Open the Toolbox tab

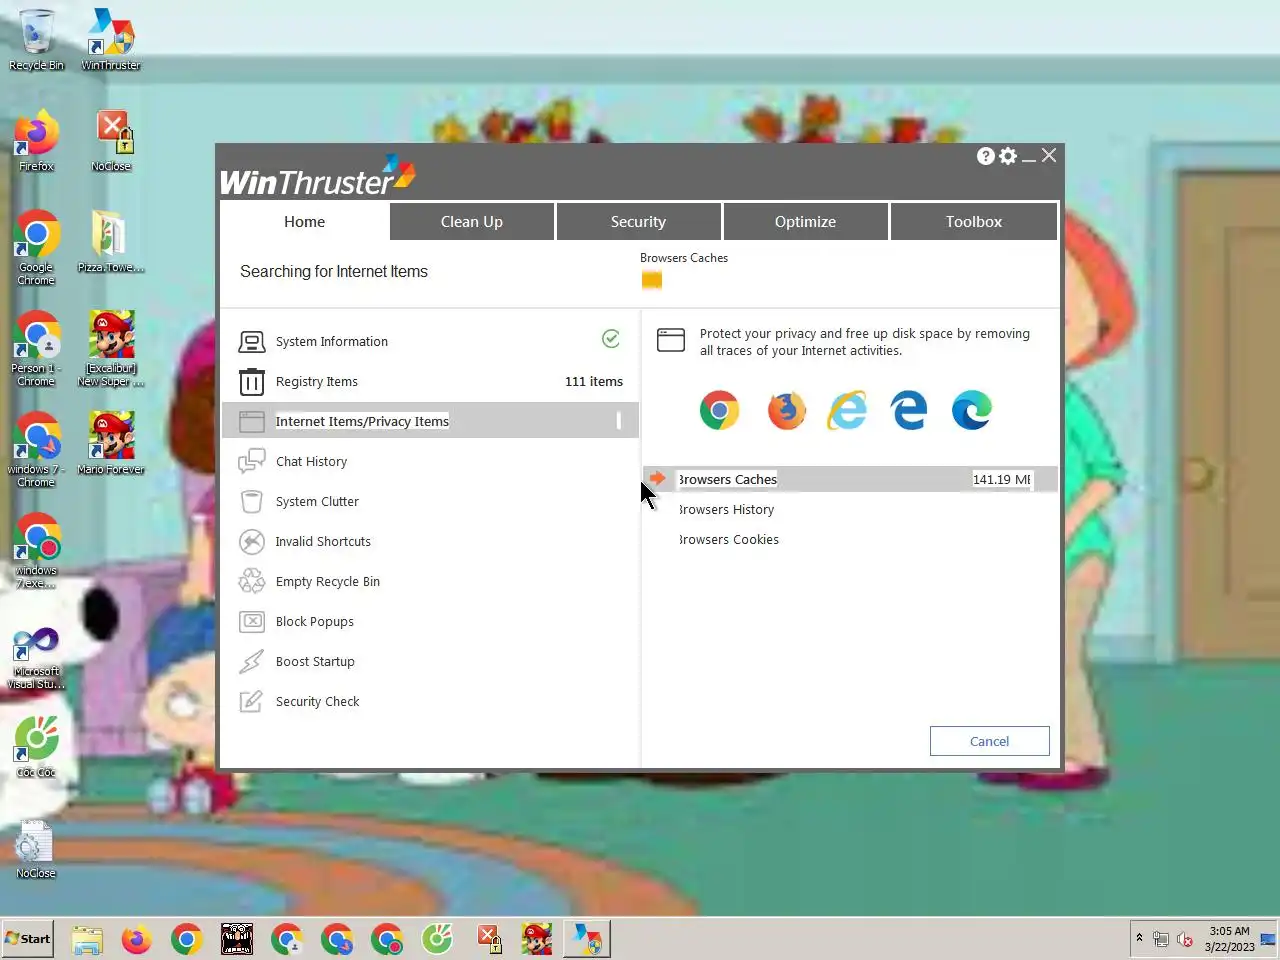tap(973, 222)
